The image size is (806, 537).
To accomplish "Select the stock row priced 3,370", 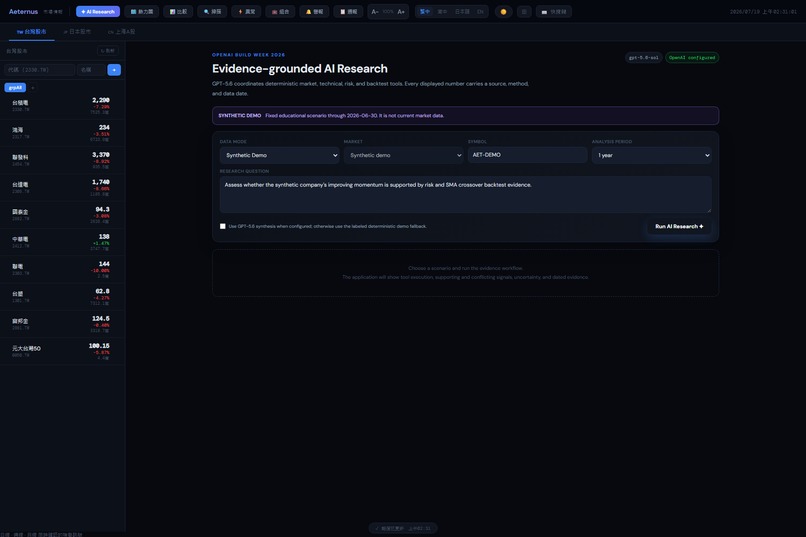I will 62,160.
